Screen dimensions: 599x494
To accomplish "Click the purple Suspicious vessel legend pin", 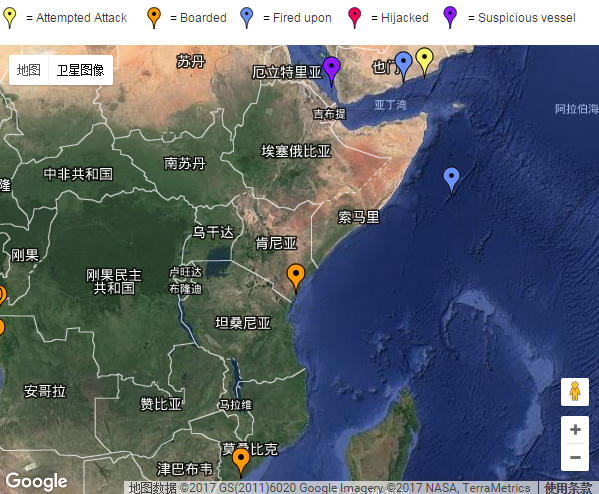I will [x=450, y=18].
